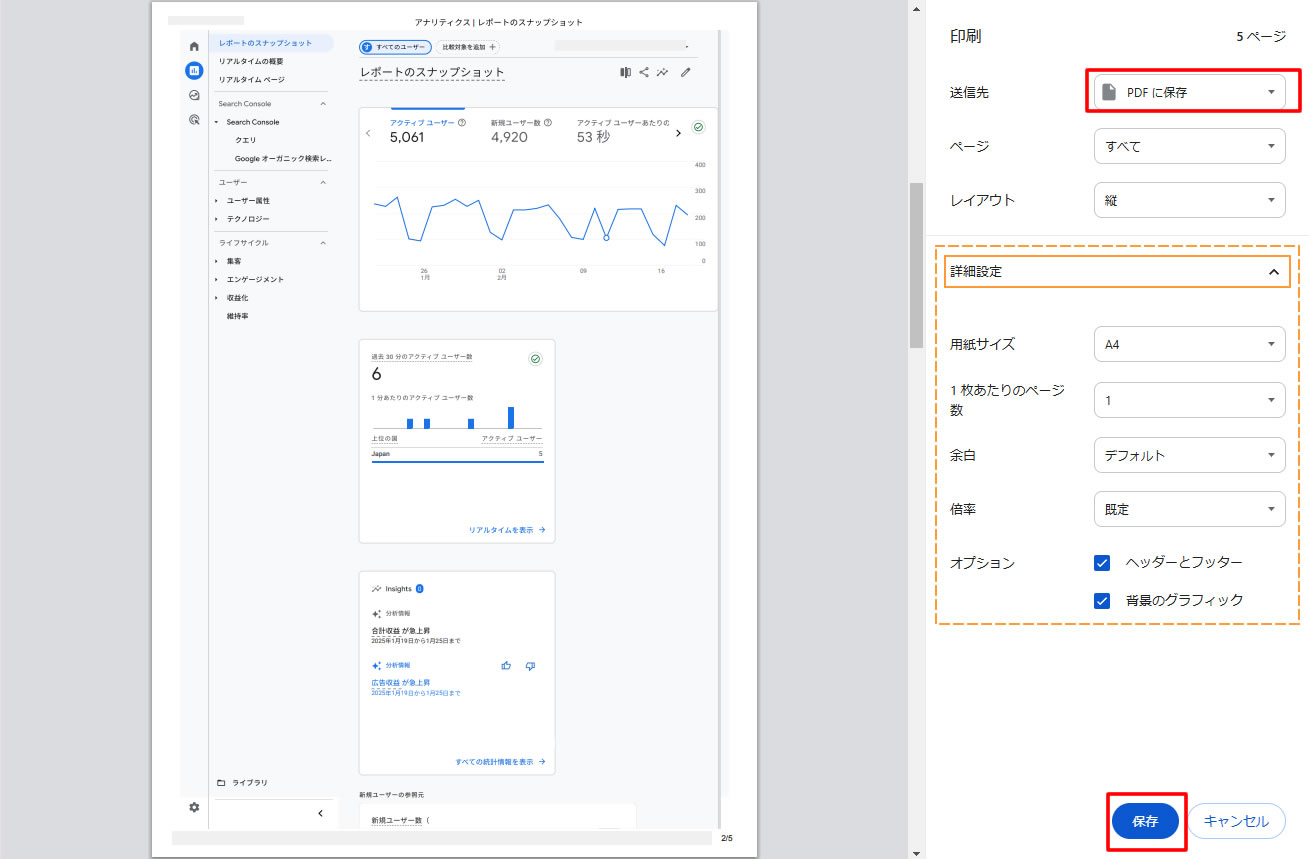This screenshot has height=859, width=1309.
Task: Click the share icon beside report title
Action: coord(644,72)
